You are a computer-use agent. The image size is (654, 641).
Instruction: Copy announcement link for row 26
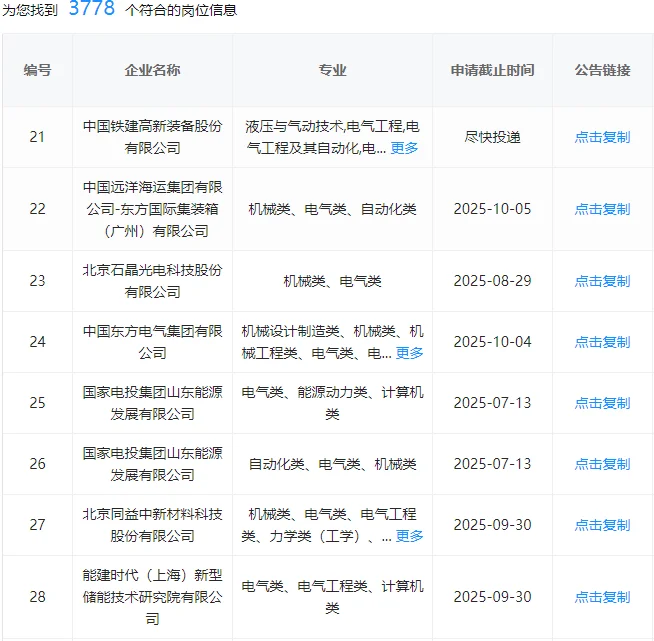point(602,464)
